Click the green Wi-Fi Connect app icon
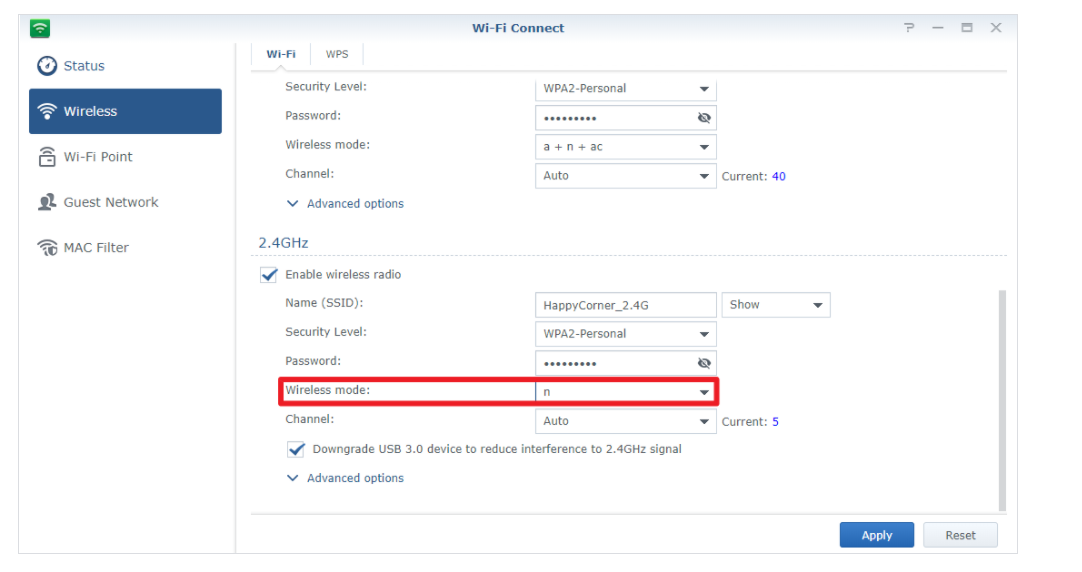The height and width of the screenshot is (572, 1082). pos(40,28)
